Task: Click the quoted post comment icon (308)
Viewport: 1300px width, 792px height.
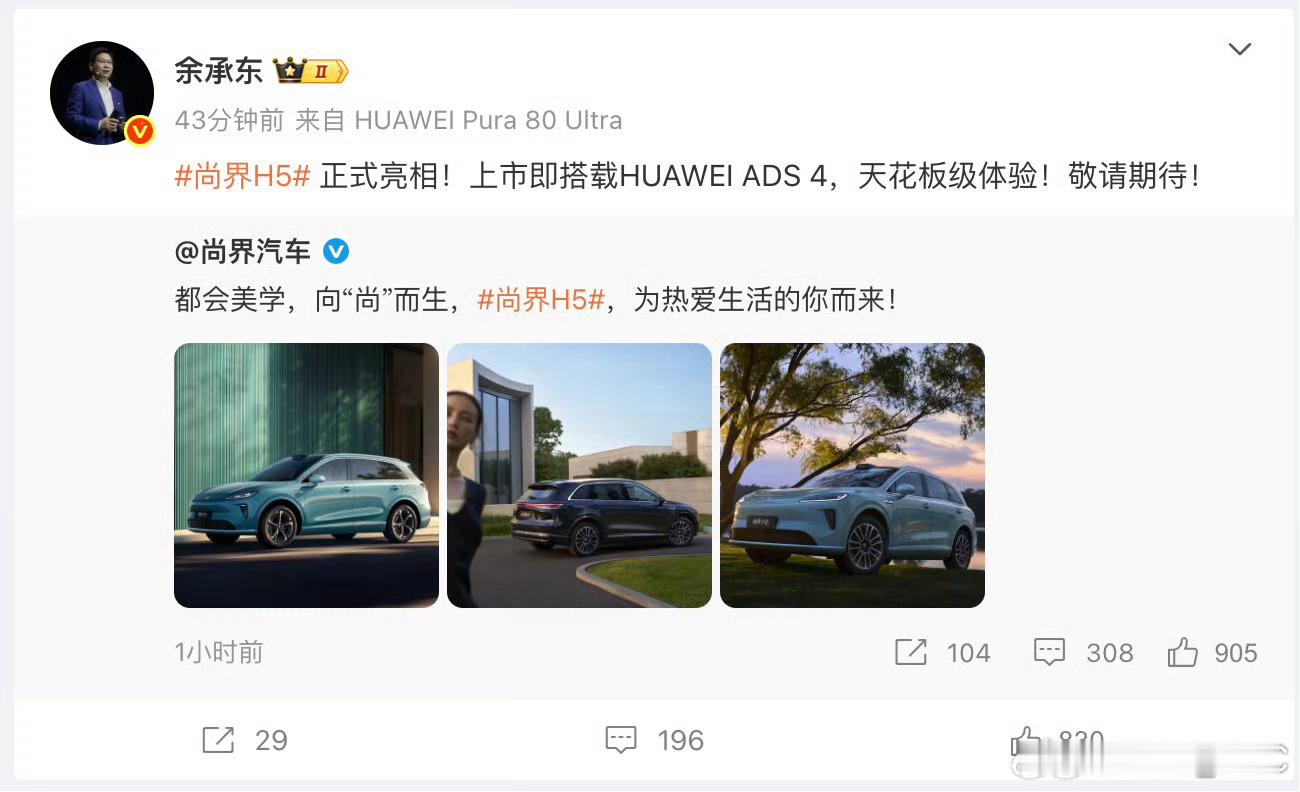Action: [x=1050, y=653]
